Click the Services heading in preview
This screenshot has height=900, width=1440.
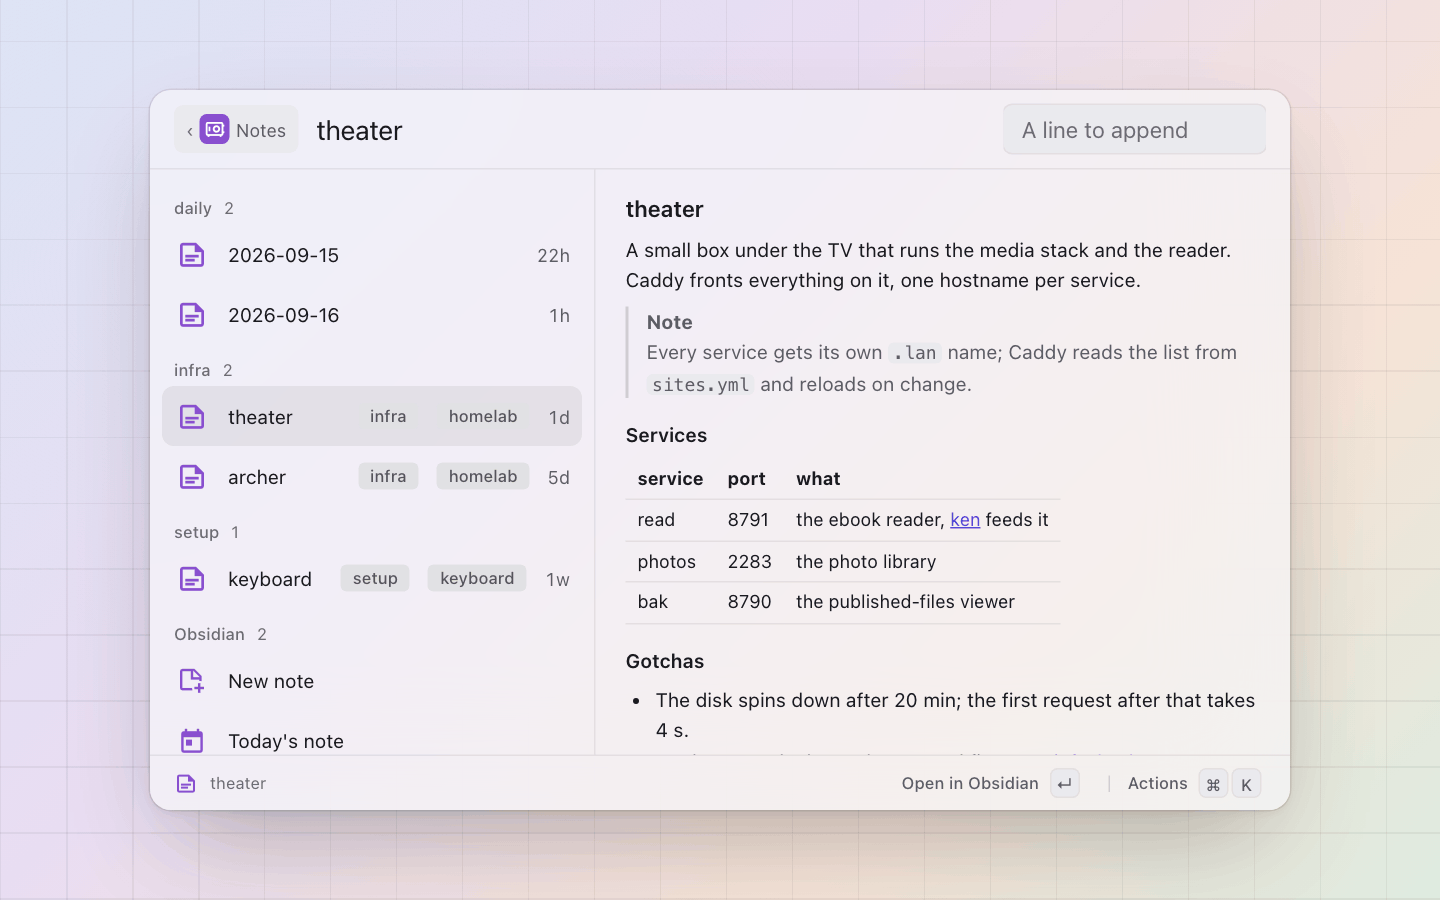click(x=666, y=435)
